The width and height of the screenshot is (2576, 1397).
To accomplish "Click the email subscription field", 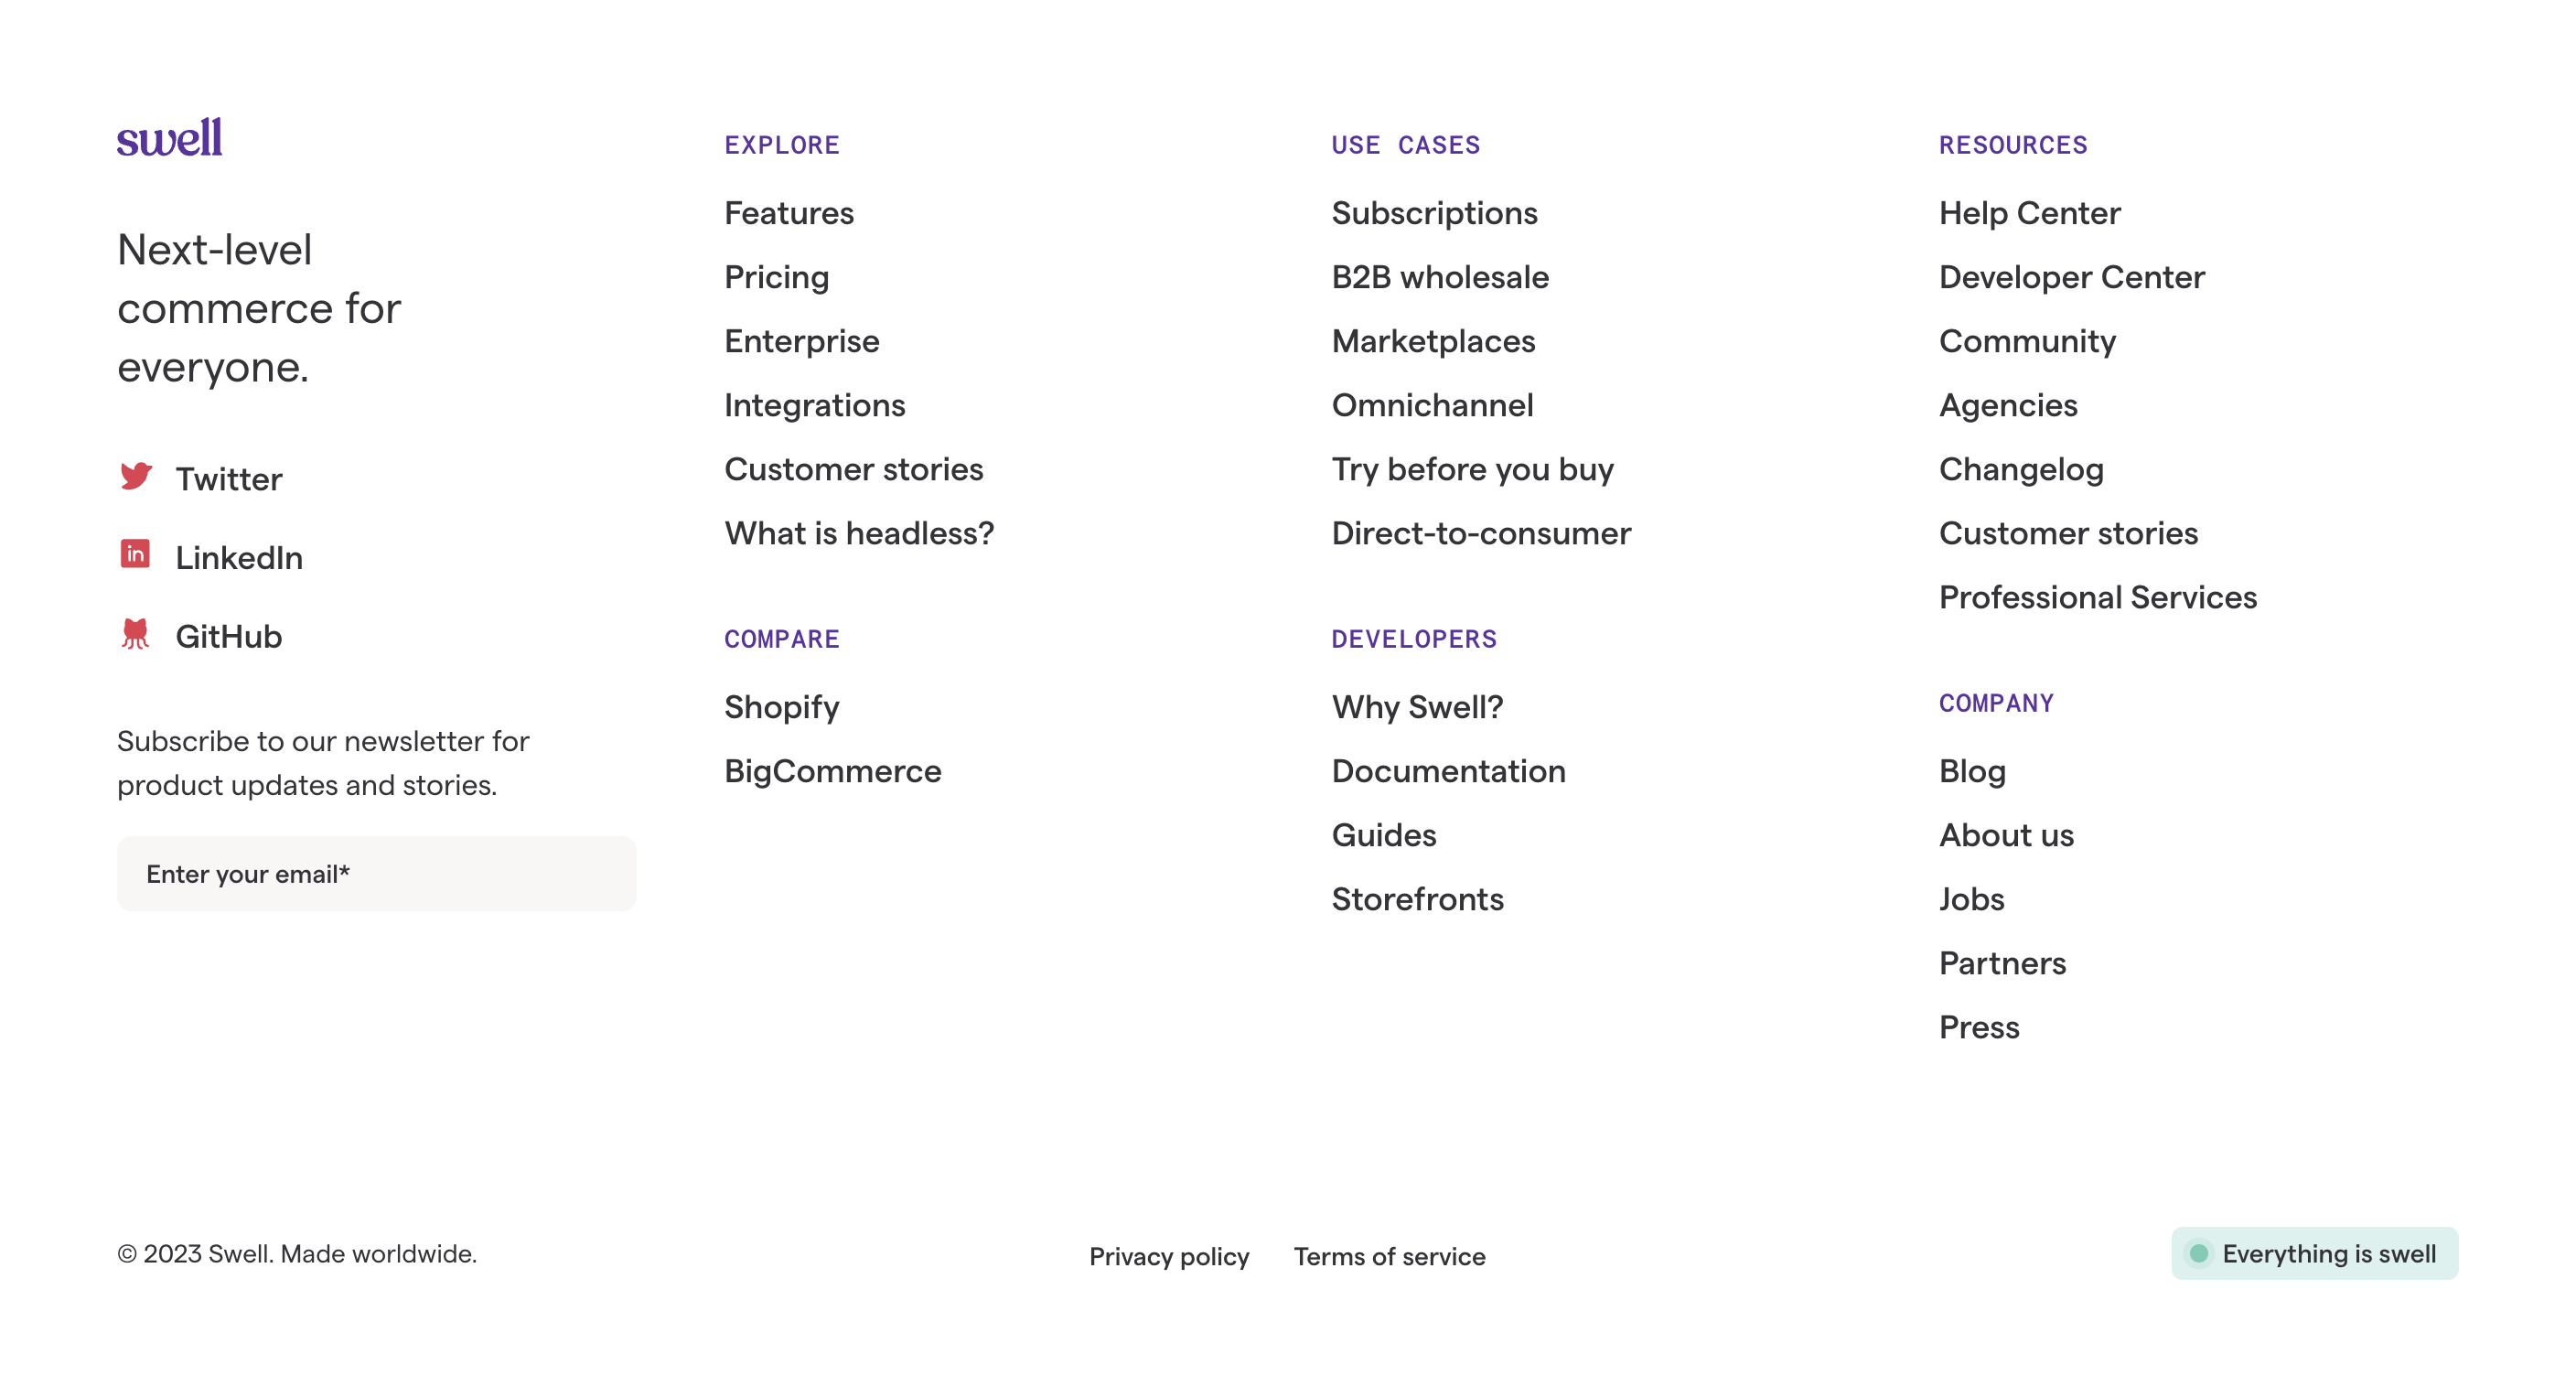I will tap(376, 873).
